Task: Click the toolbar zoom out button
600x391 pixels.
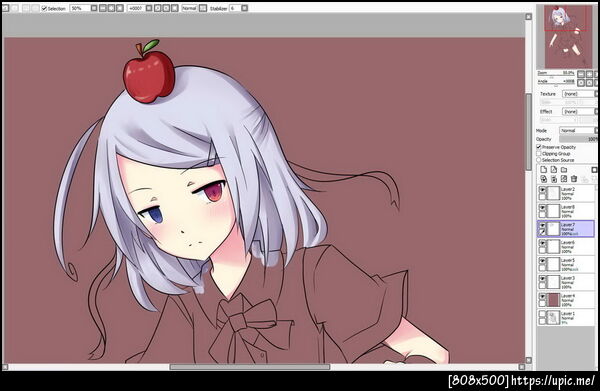Action: 103,8
